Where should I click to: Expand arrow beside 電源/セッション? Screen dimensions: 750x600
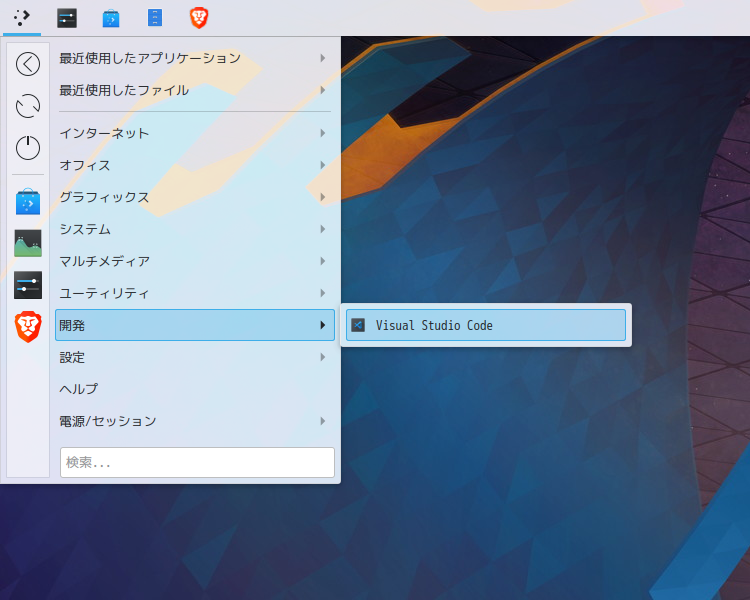point(323,421)
